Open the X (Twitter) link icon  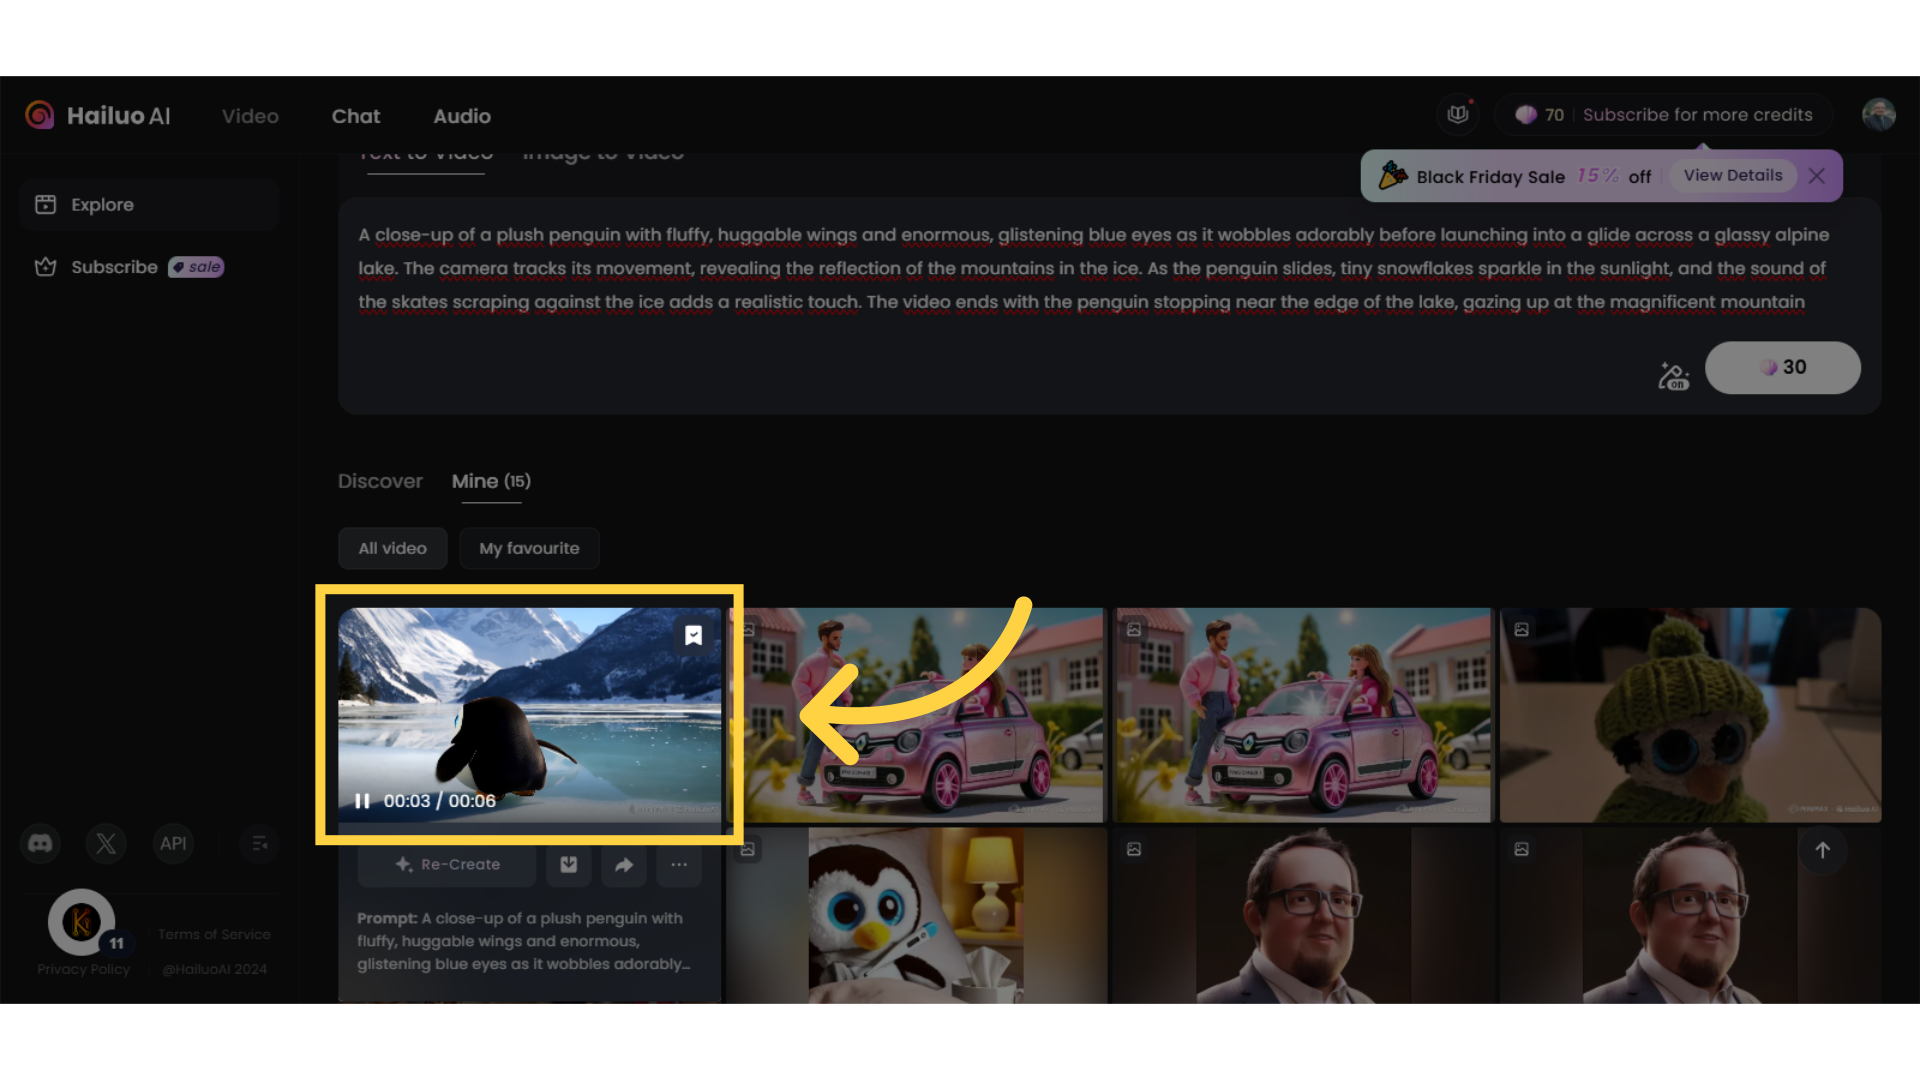click(106, 844)
